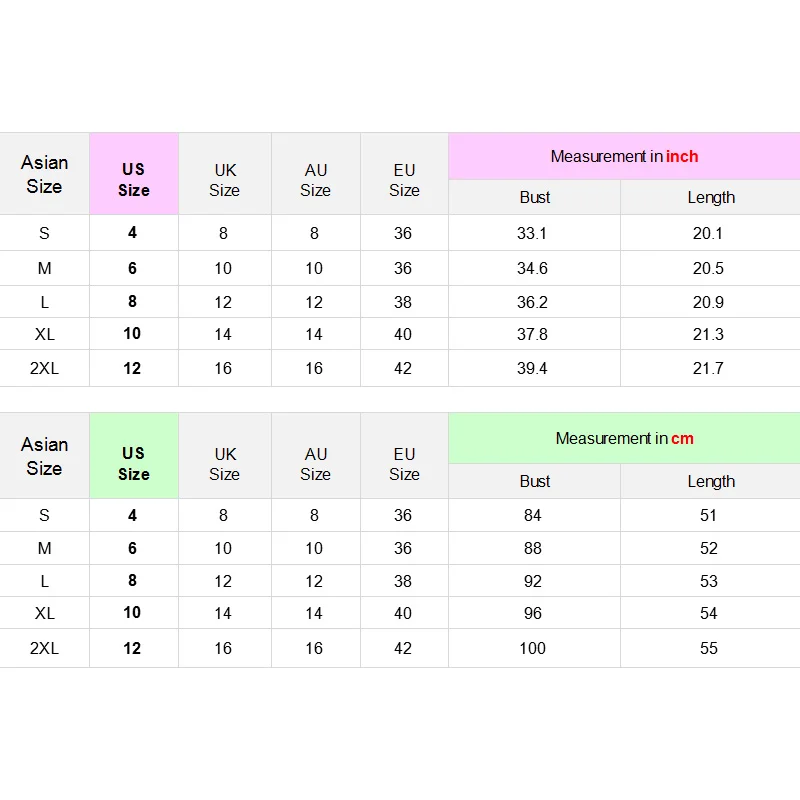Select the 20.1 length value
Screen dimensions: 800x800
click(708, 233)
